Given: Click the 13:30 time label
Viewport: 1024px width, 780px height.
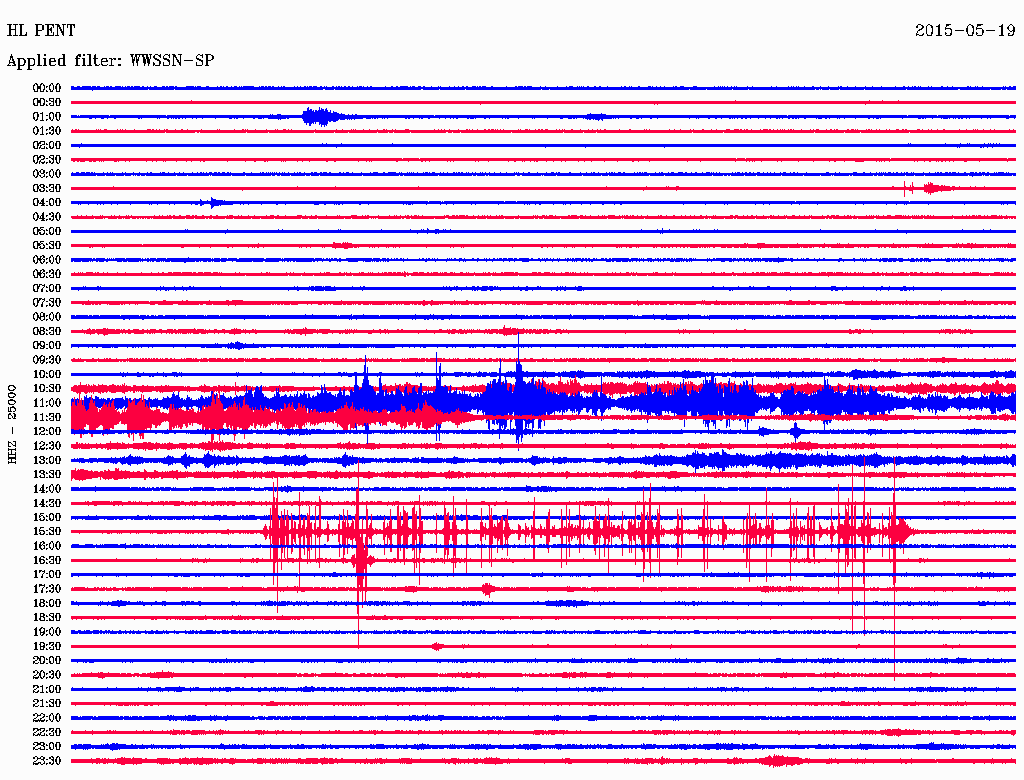Looking at the screenshot, I should pos(47,475).
